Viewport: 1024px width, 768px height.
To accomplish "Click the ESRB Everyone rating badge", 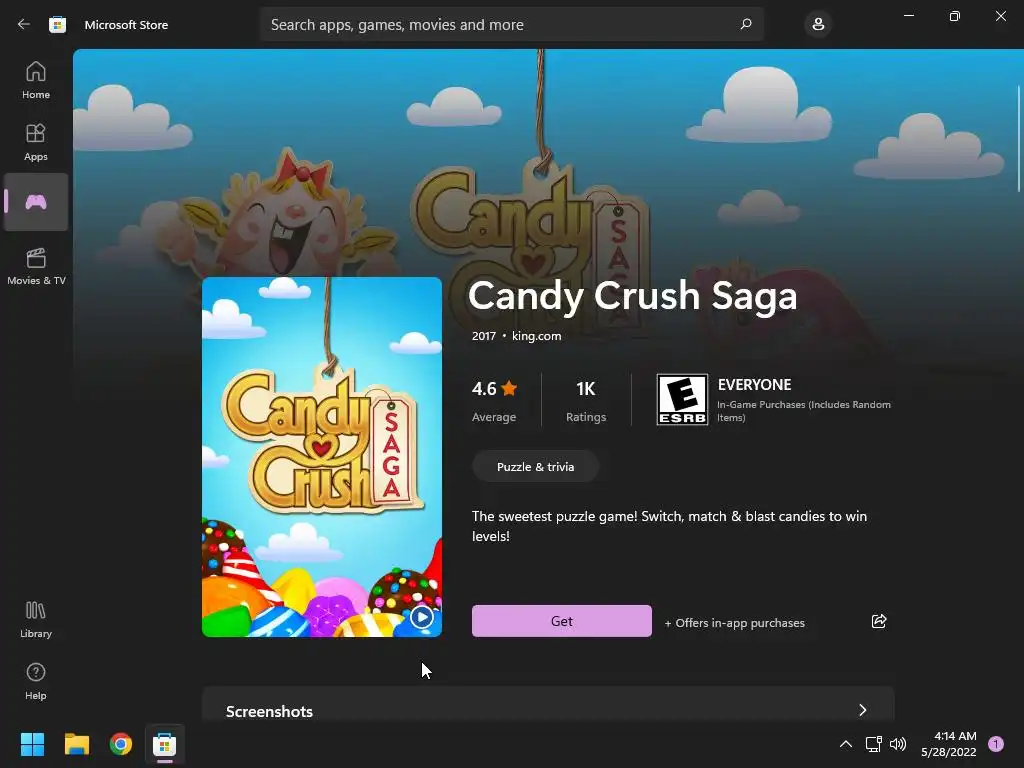I will 682,399.
